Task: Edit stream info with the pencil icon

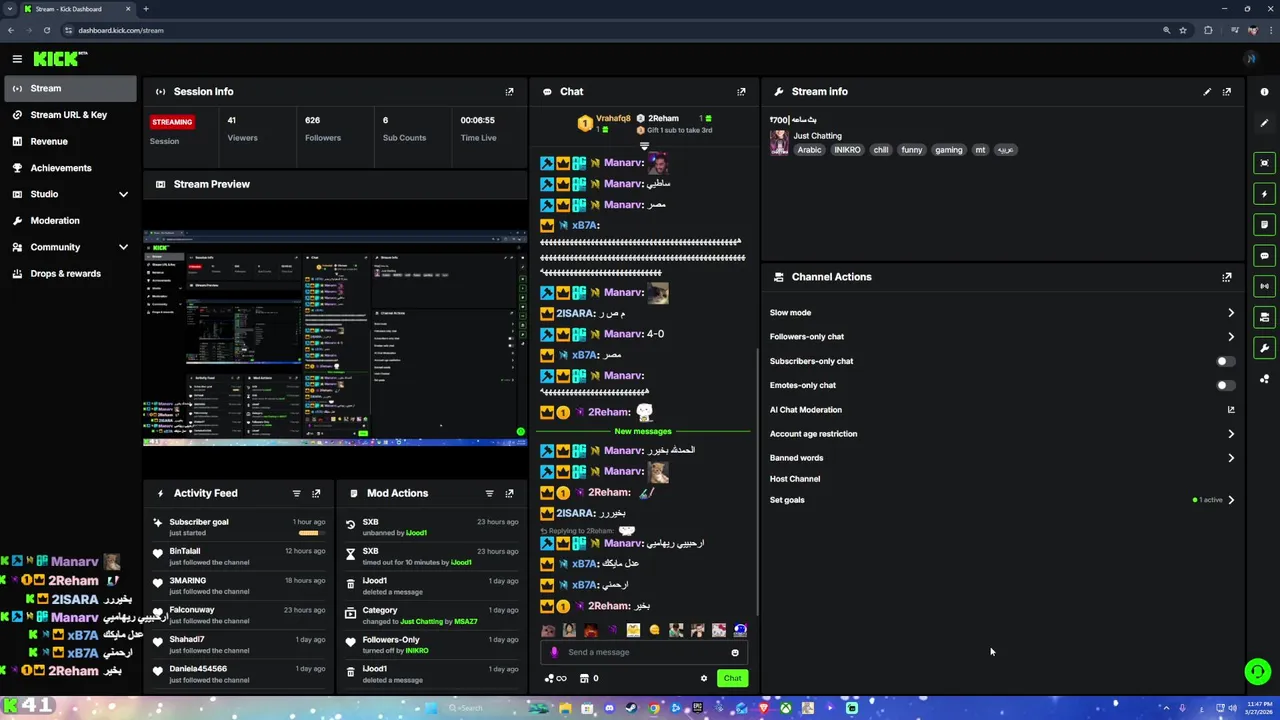Action: (1207, 91)
